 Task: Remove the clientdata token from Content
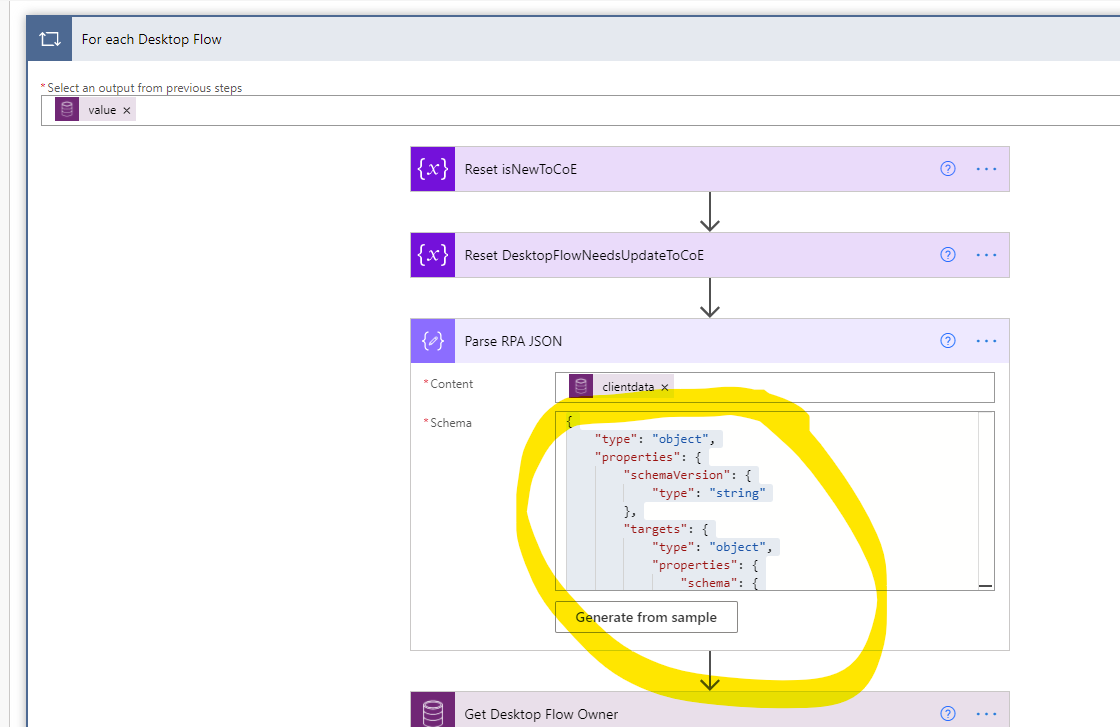[x=665, y=386]
